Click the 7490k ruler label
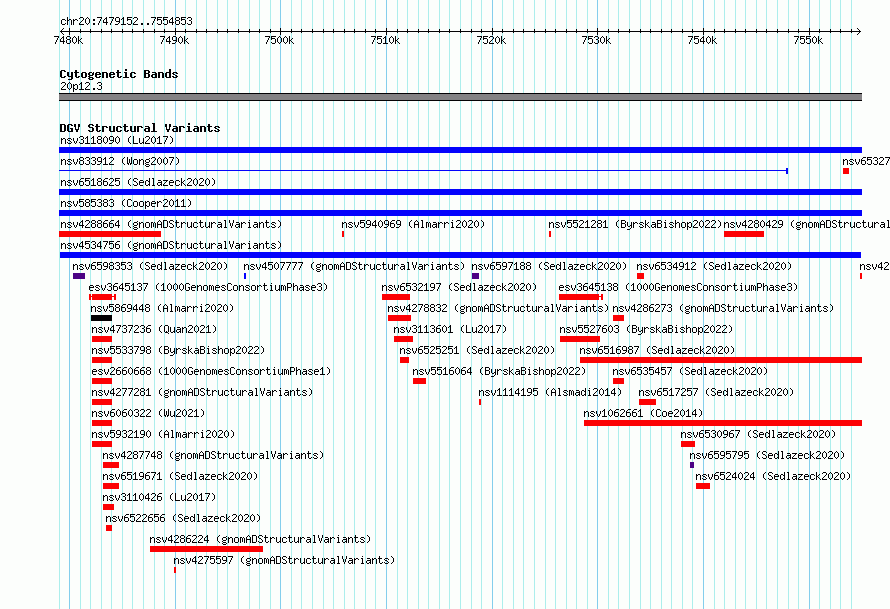 175,40
